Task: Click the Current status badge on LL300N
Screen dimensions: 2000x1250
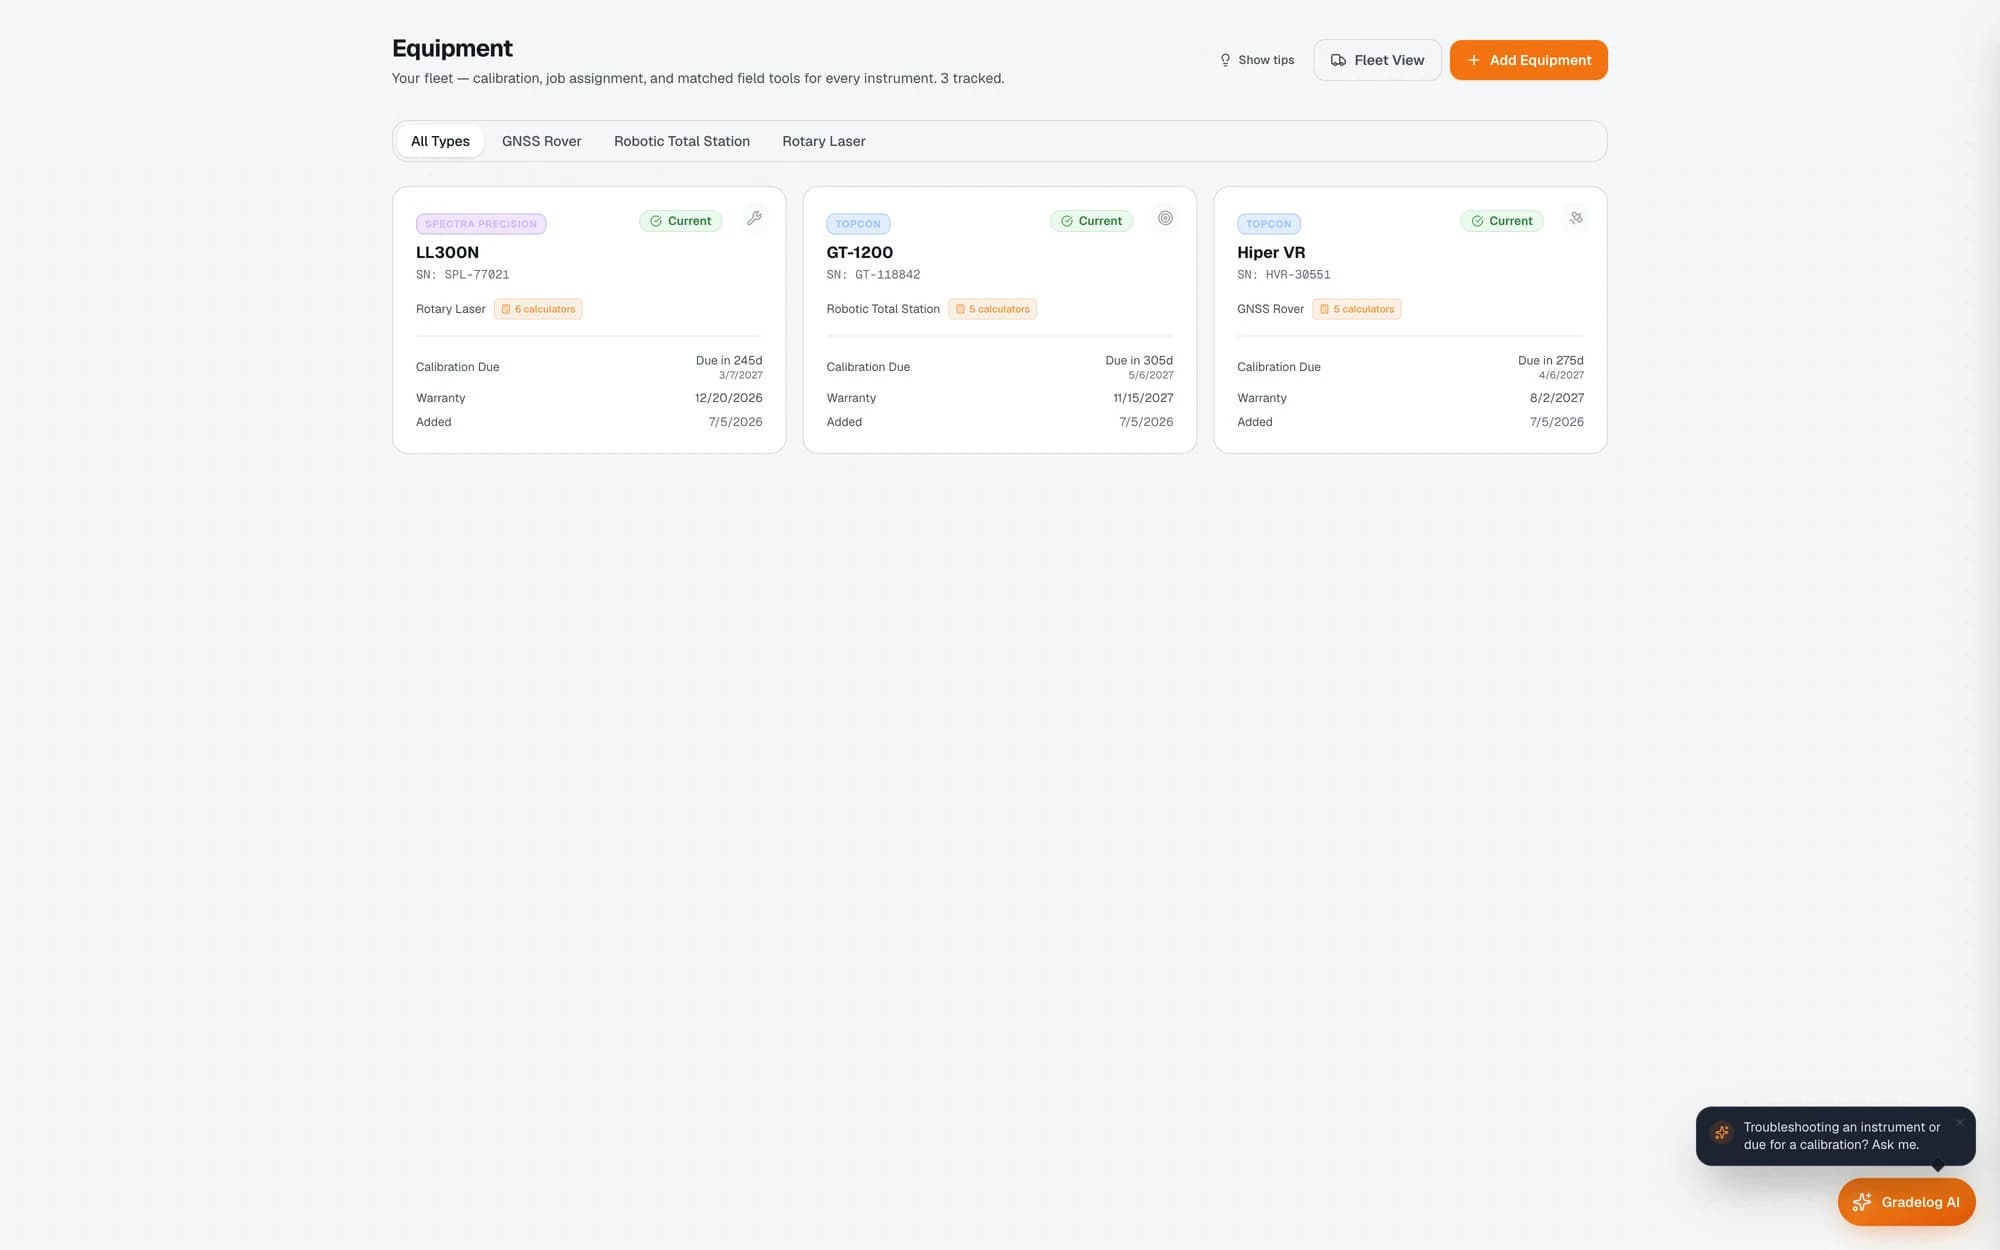Action: tap(680, 221)
